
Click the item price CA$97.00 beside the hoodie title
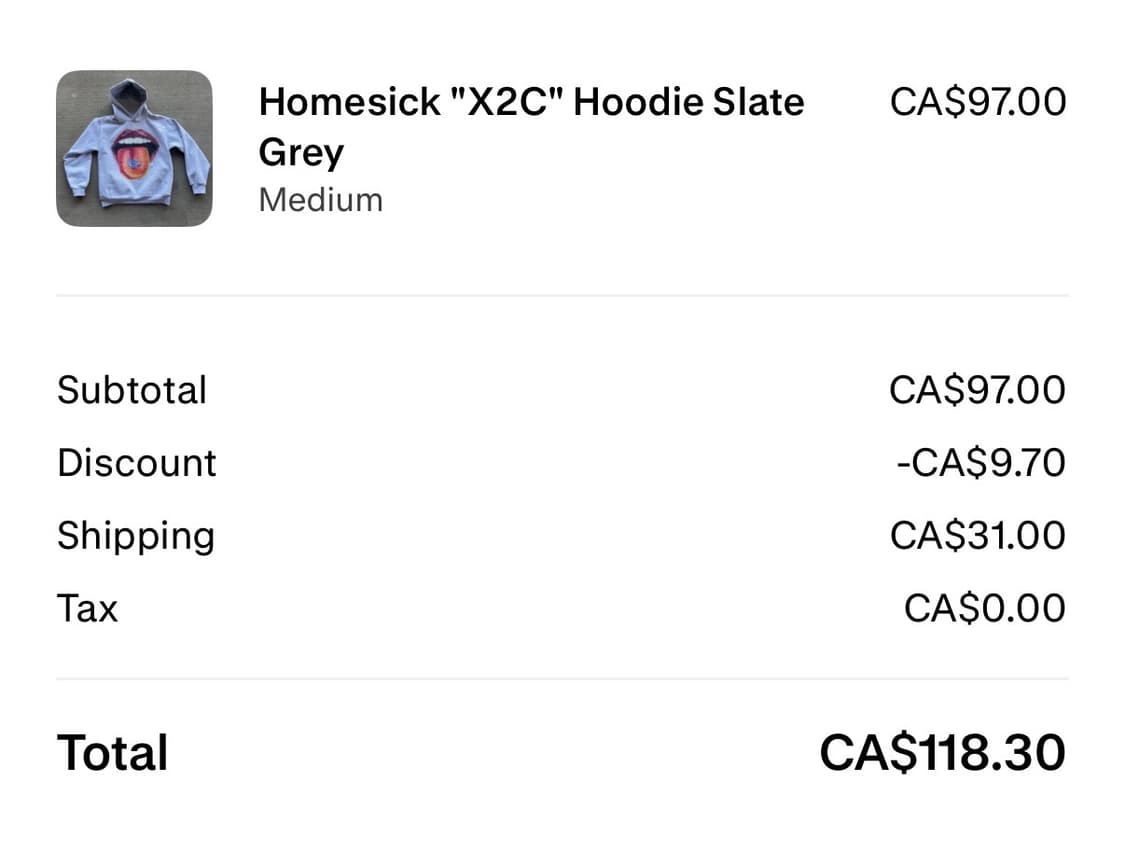977,102
